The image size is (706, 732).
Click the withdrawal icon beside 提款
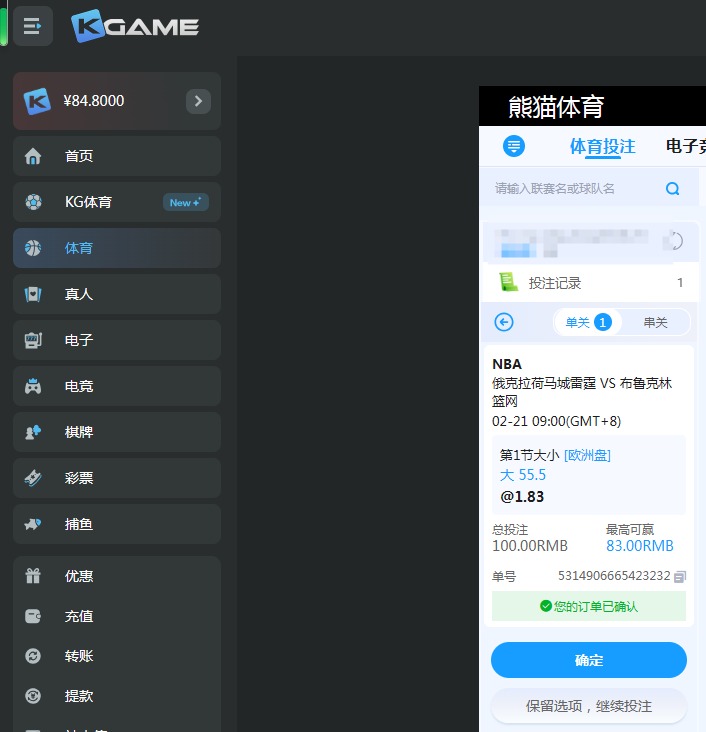tap(33, 696)
